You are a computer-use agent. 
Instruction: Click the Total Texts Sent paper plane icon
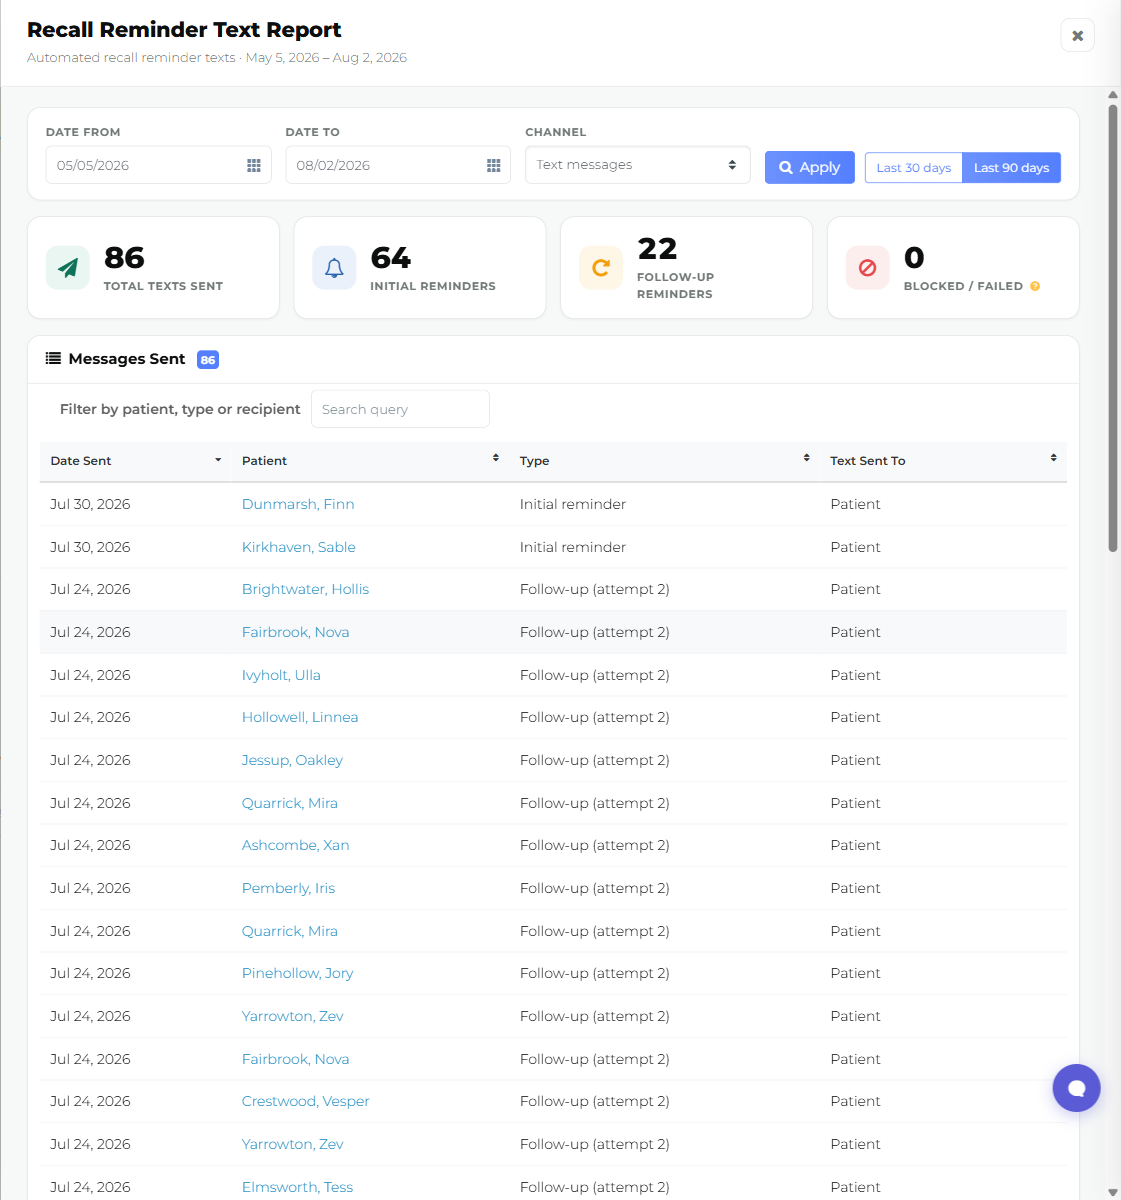(x=68, y=268)
